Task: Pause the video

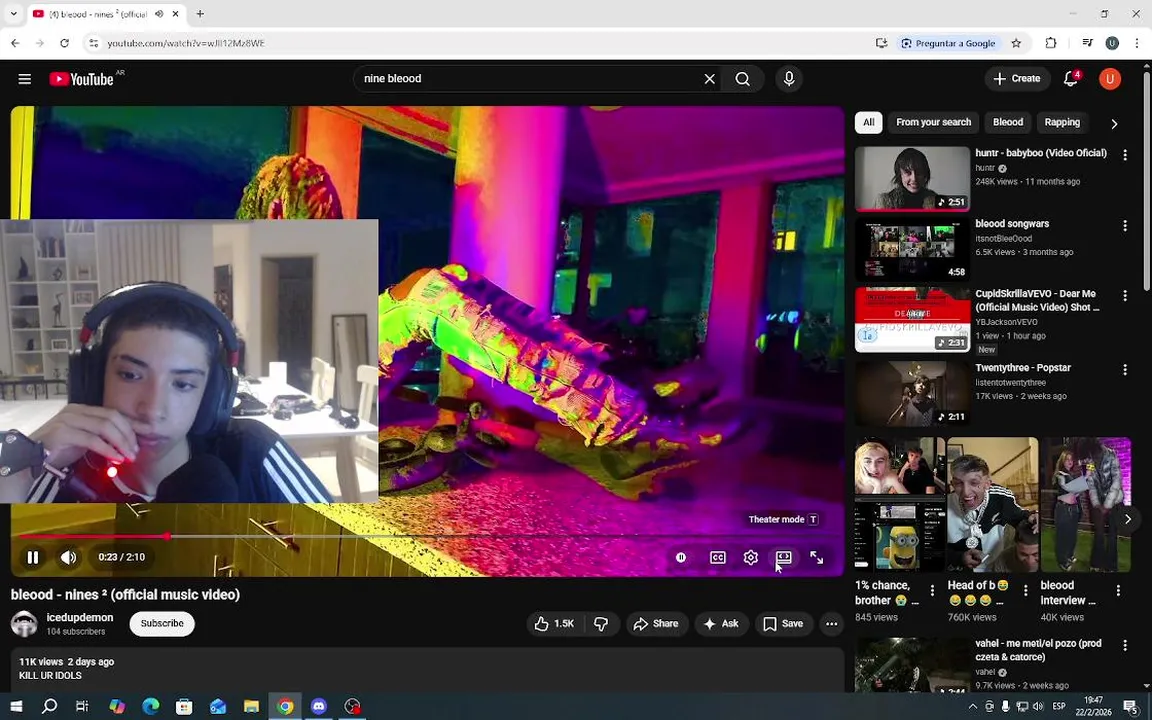Action: click(x=32, y=557)
